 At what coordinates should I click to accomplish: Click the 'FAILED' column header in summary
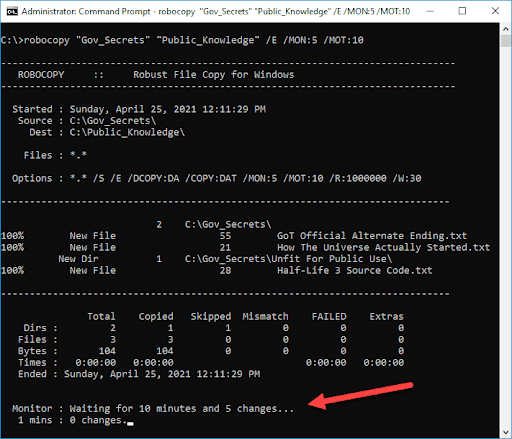click(329, 316)
